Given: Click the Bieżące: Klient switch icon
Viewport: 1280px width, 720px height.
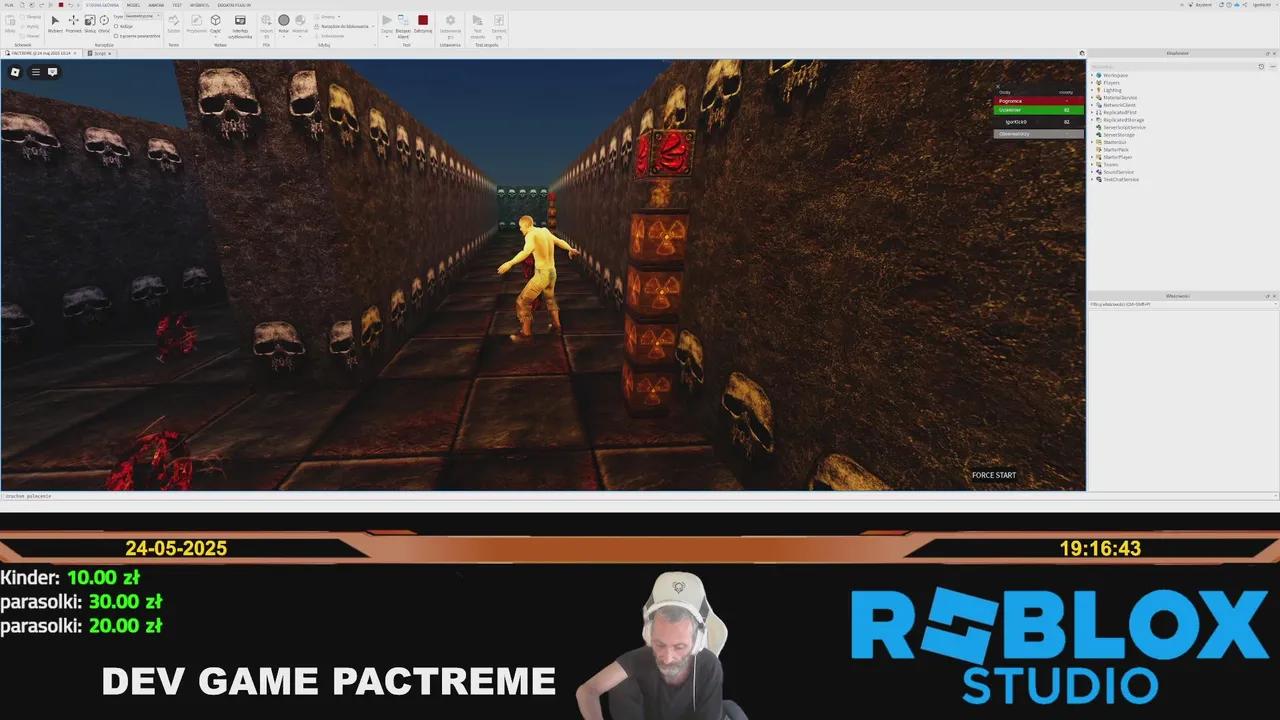Looking at the screenshot, I should click(403, 20).
